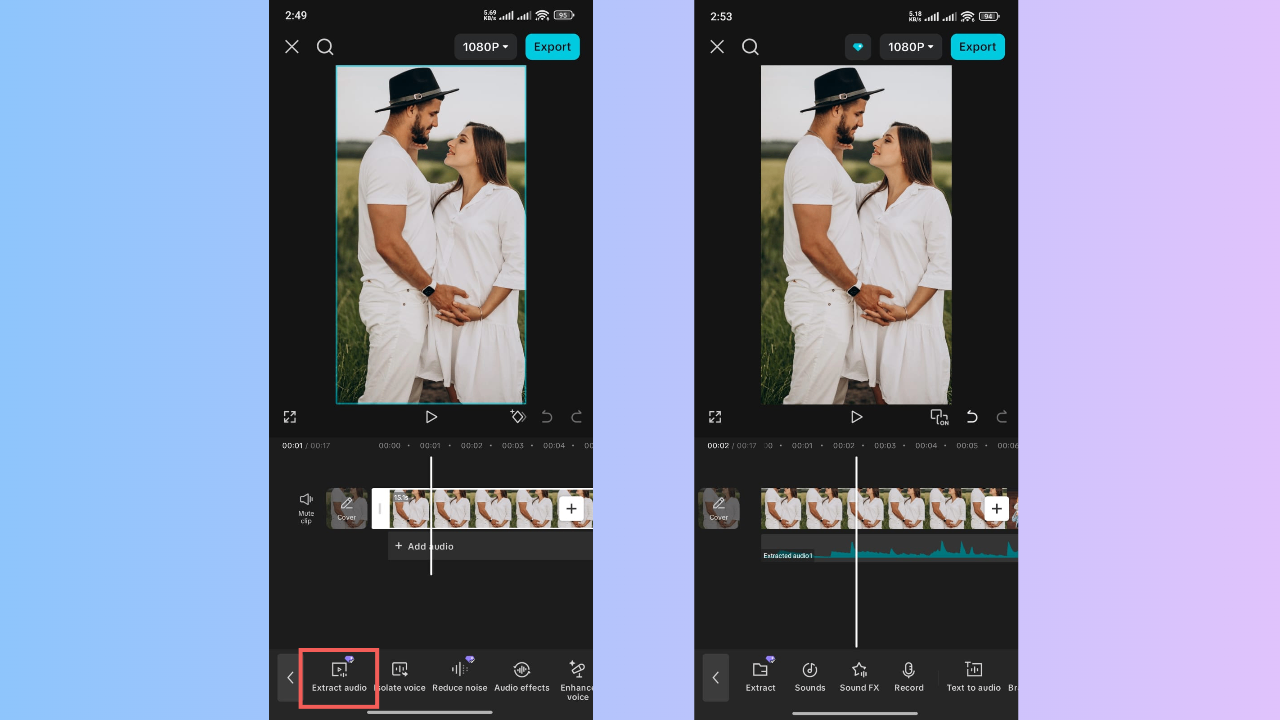1280x720 pixels.
Task: Redo the edit on the right phone
Action: click(1001, 417)
